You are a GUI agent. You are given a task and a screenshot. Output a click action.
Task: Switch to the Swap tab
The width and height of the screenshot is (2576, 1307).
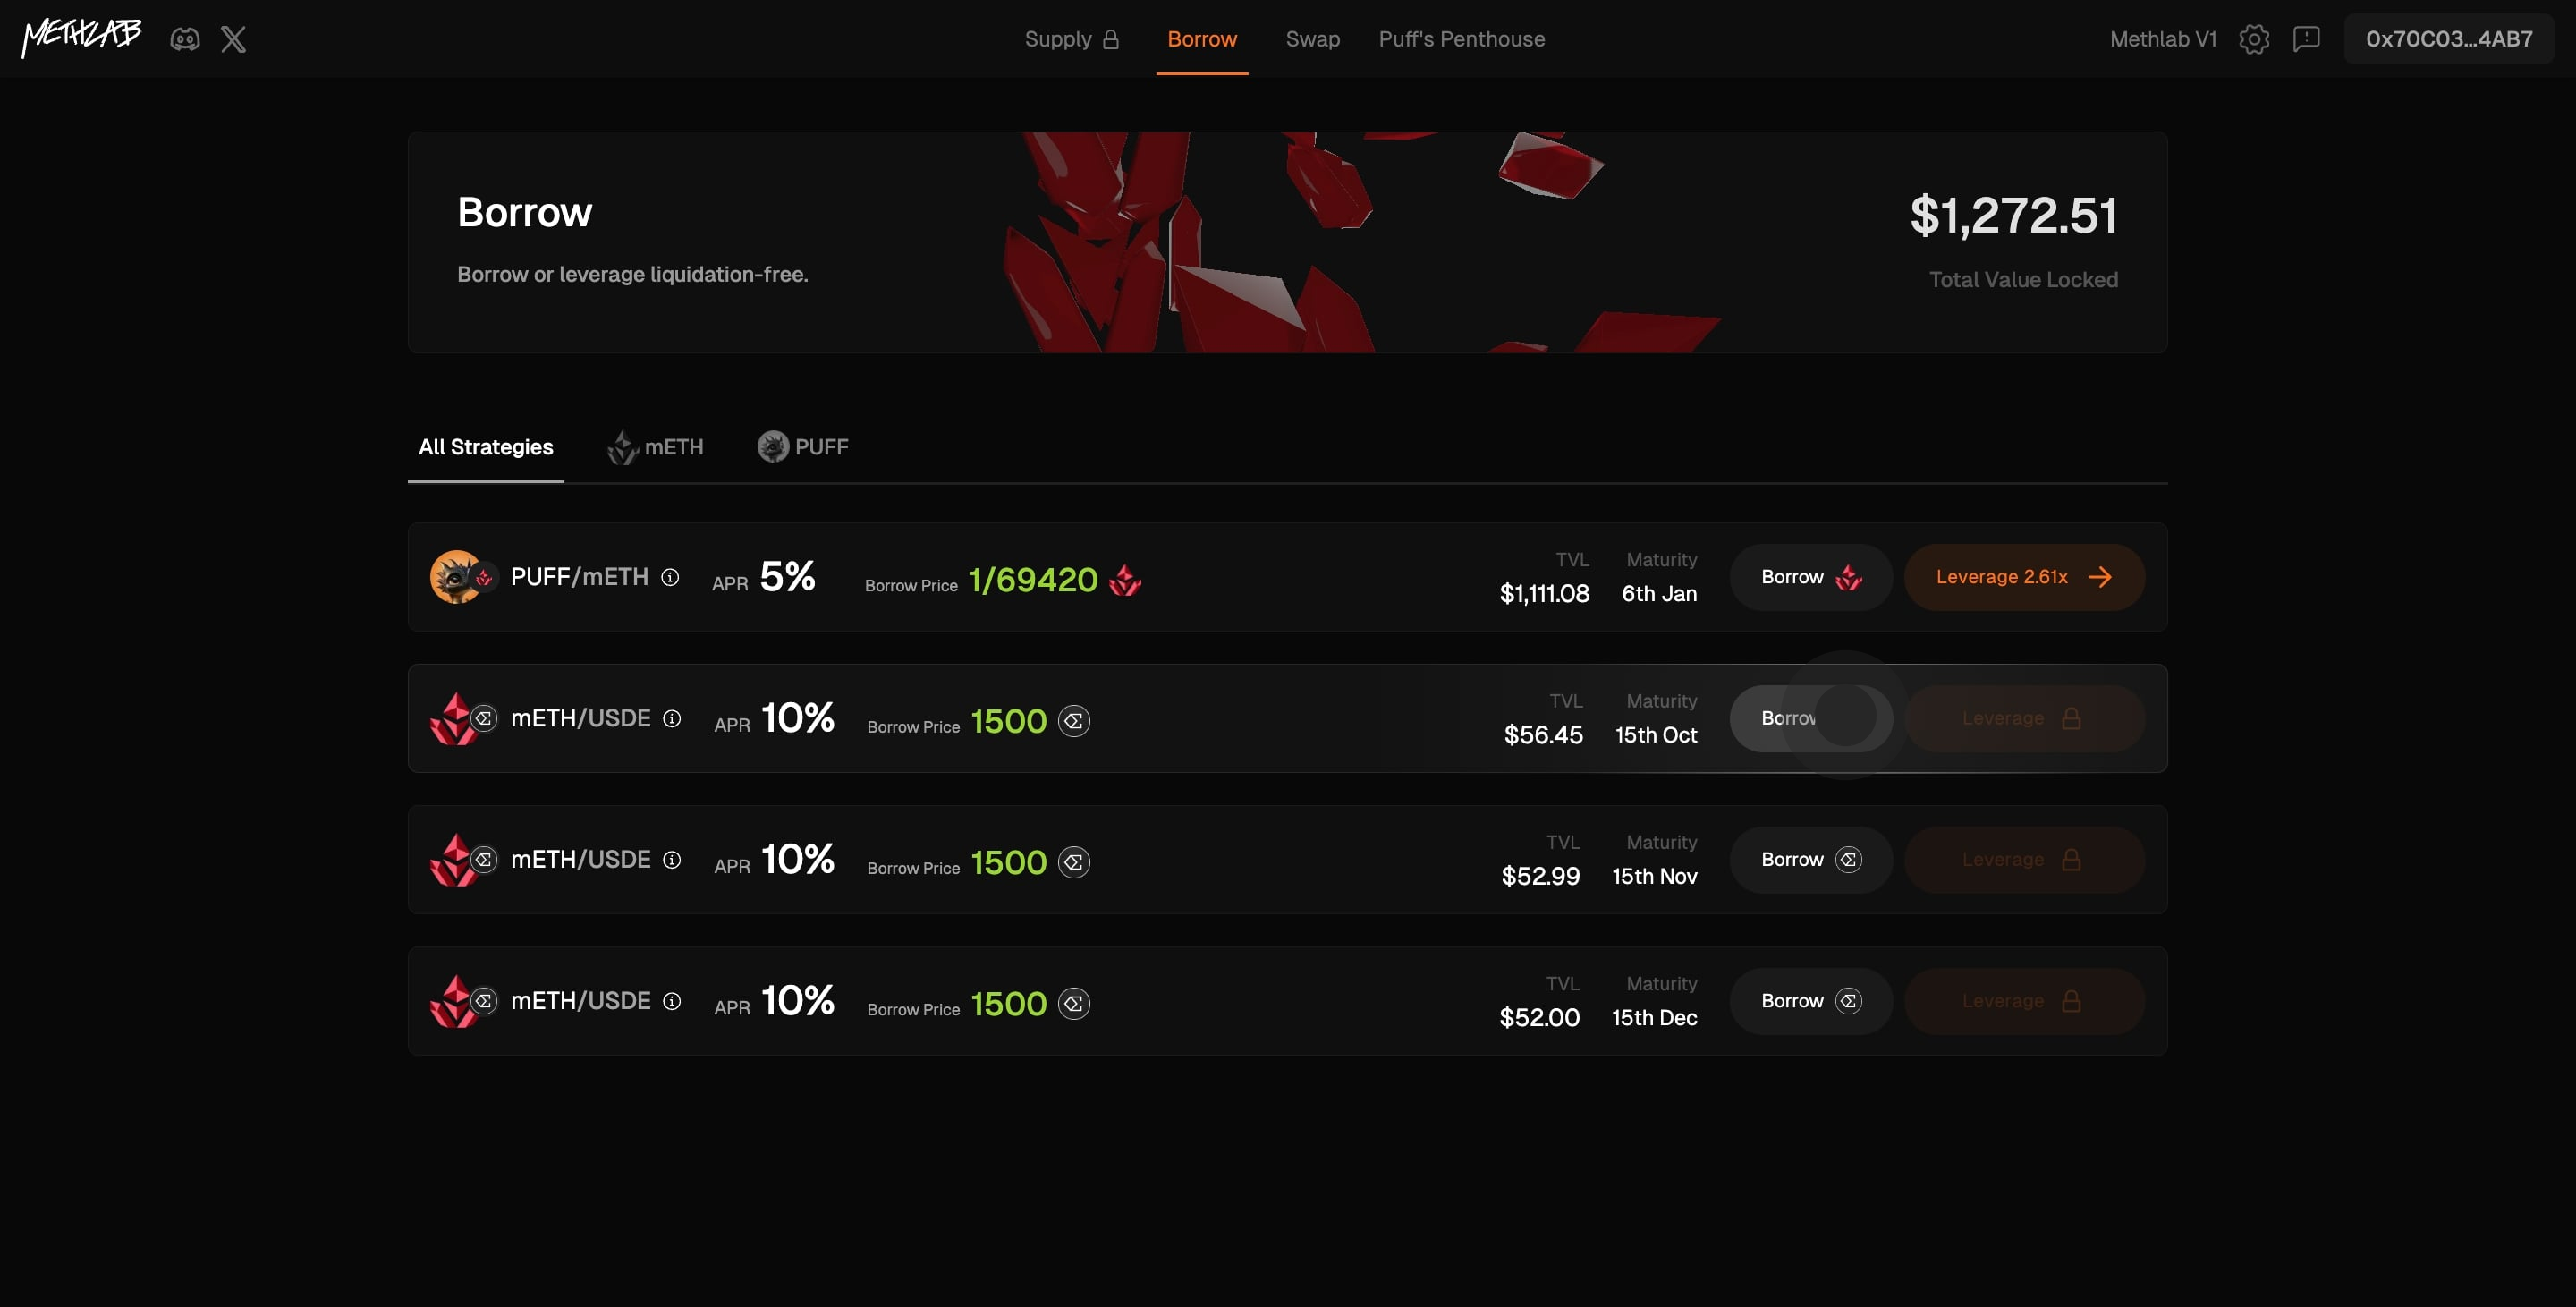(x=1312, y=39)
